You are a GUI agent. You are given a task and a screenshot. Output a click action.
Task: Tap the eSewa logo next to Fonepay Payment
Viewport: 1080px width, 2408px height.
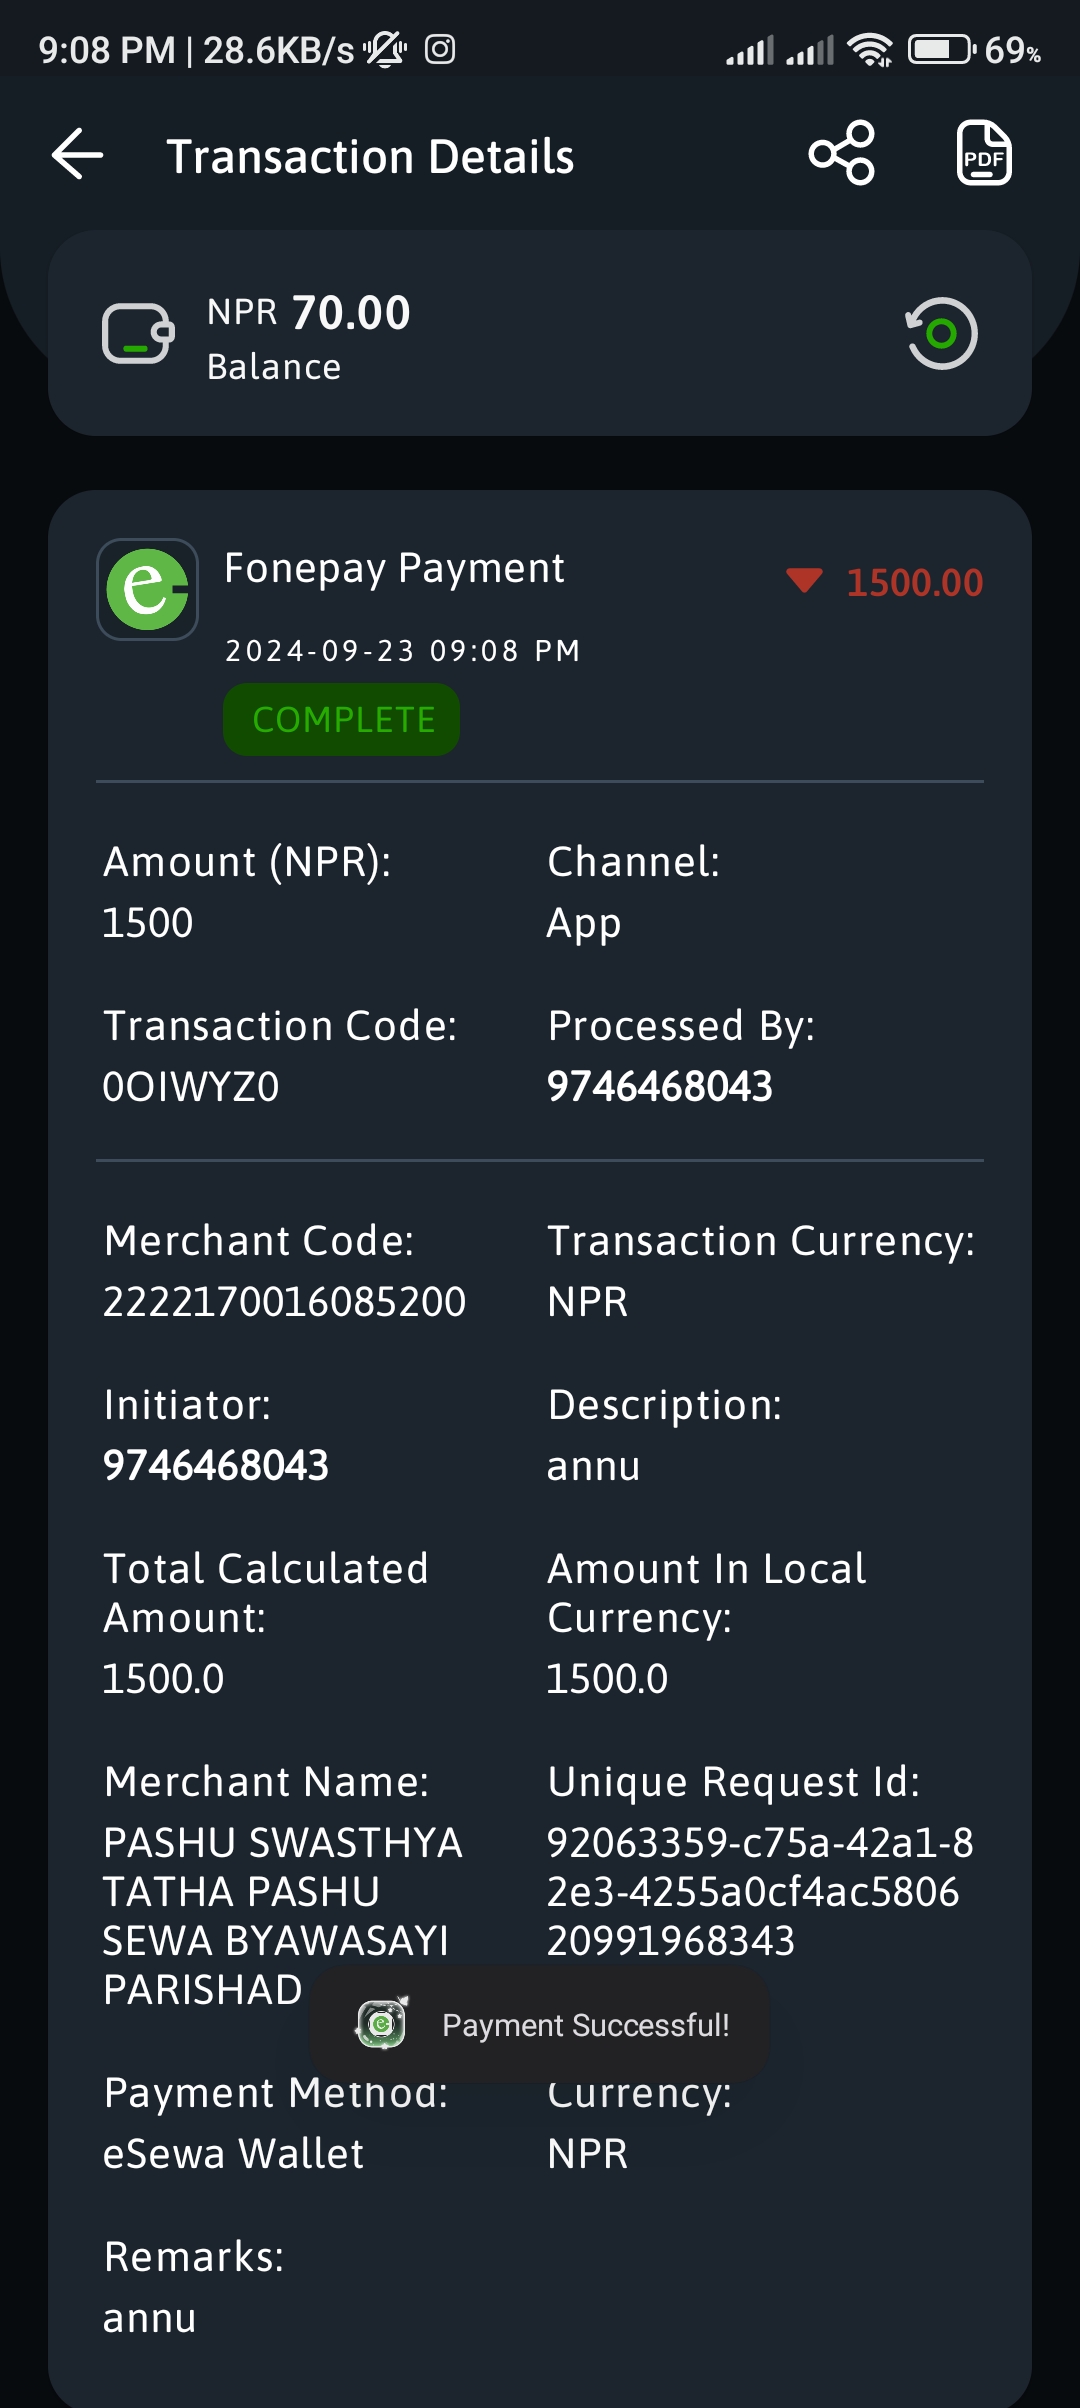147,590
